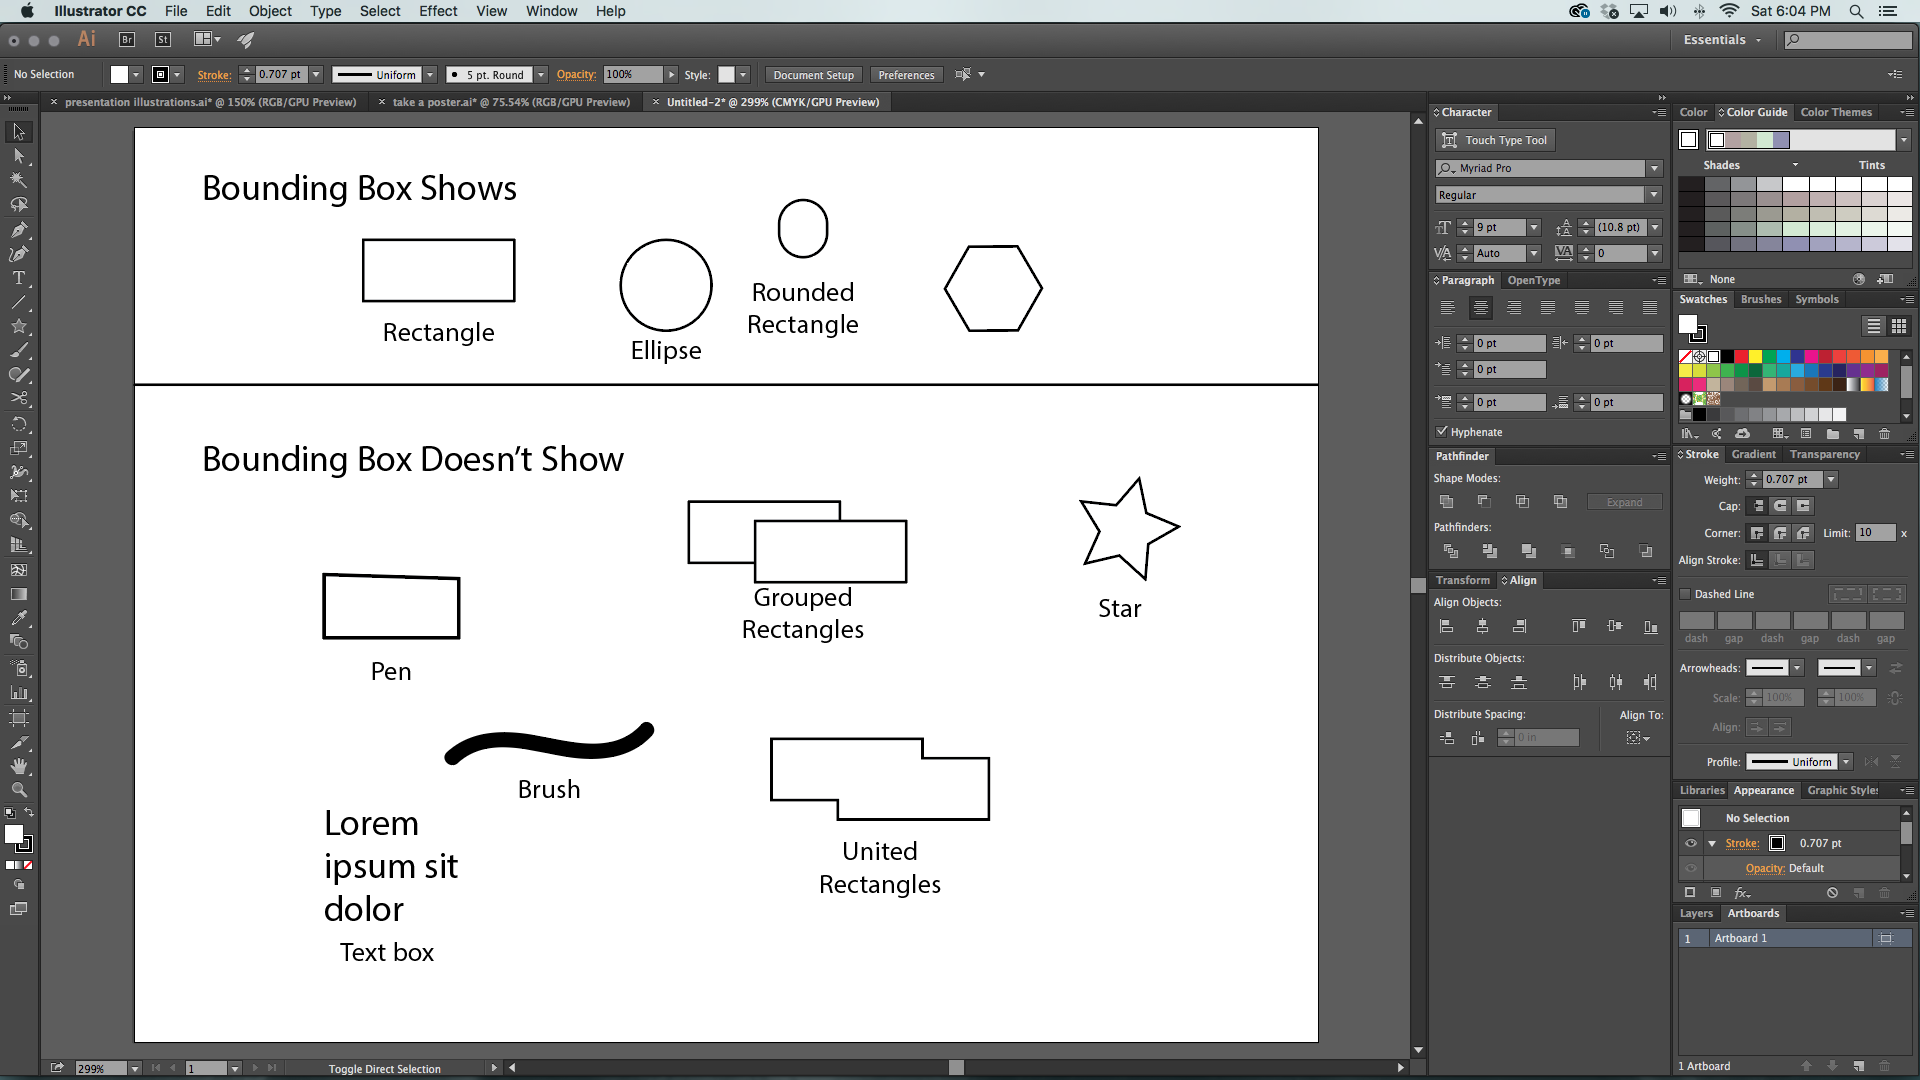Select the Gradient tool in toolbar
Image resolution: width=1920 pixels, height=1080 pixels.
[20, 595]
